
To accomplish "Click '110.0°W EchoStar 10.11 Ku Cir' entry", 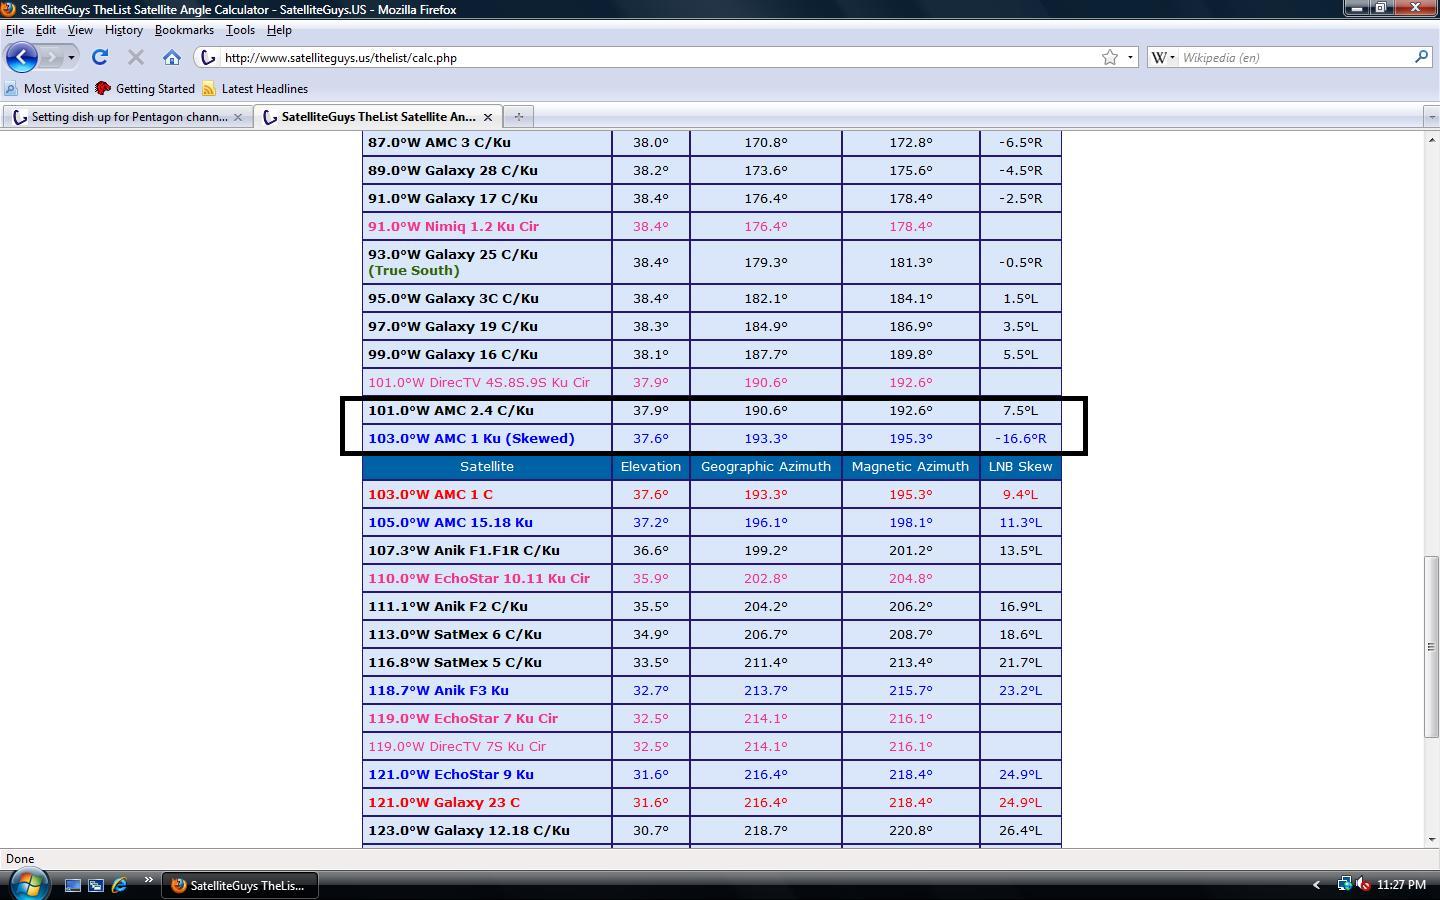I will coord(479,578).
